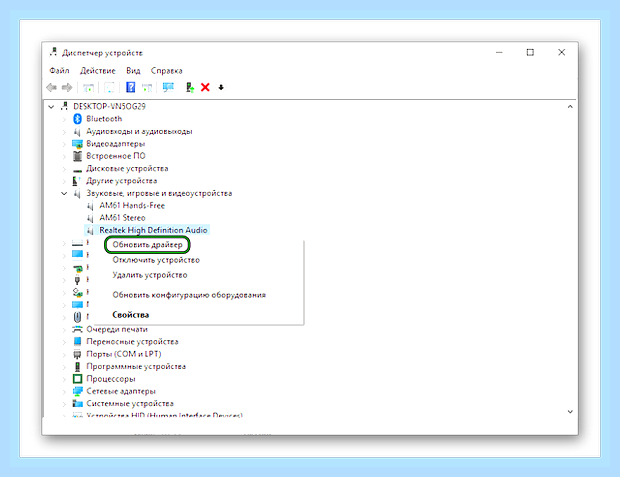Click the blue Help toolbar icon
This screenshot has width=620, height=477.
130,87
